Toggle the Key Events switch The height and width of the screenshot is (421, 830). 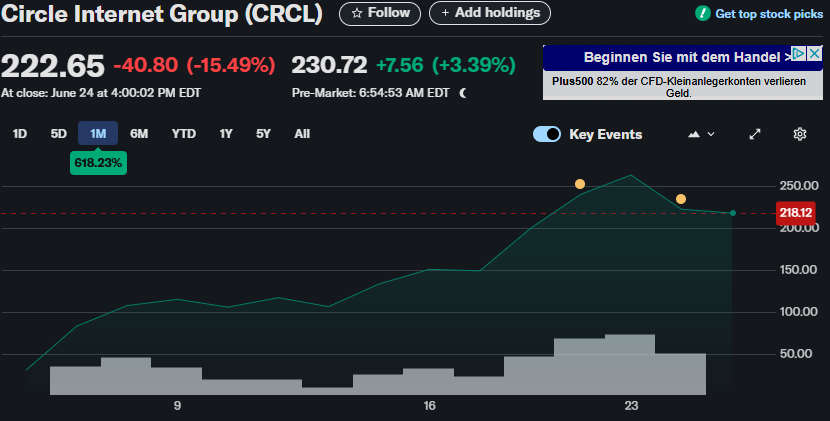[x=546, y=134]
